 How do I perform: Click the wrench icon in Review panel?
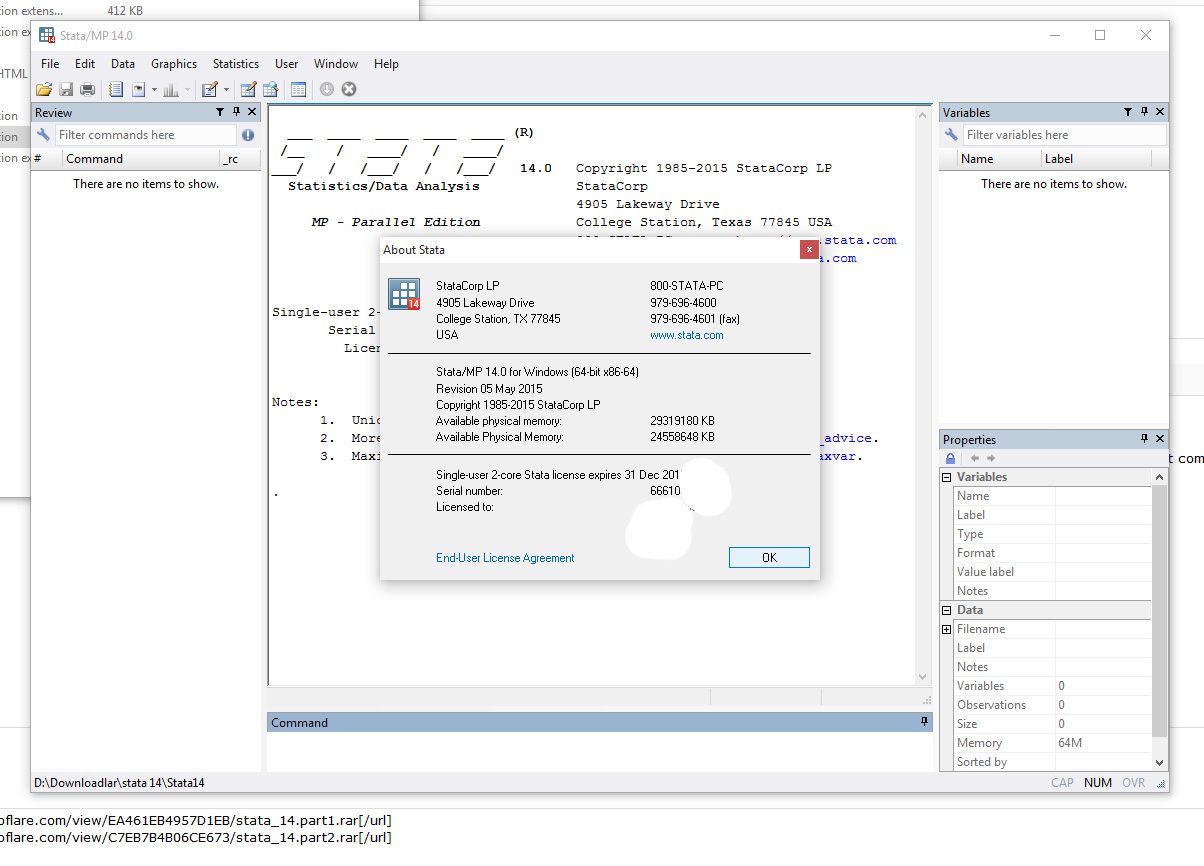point(43,135)
